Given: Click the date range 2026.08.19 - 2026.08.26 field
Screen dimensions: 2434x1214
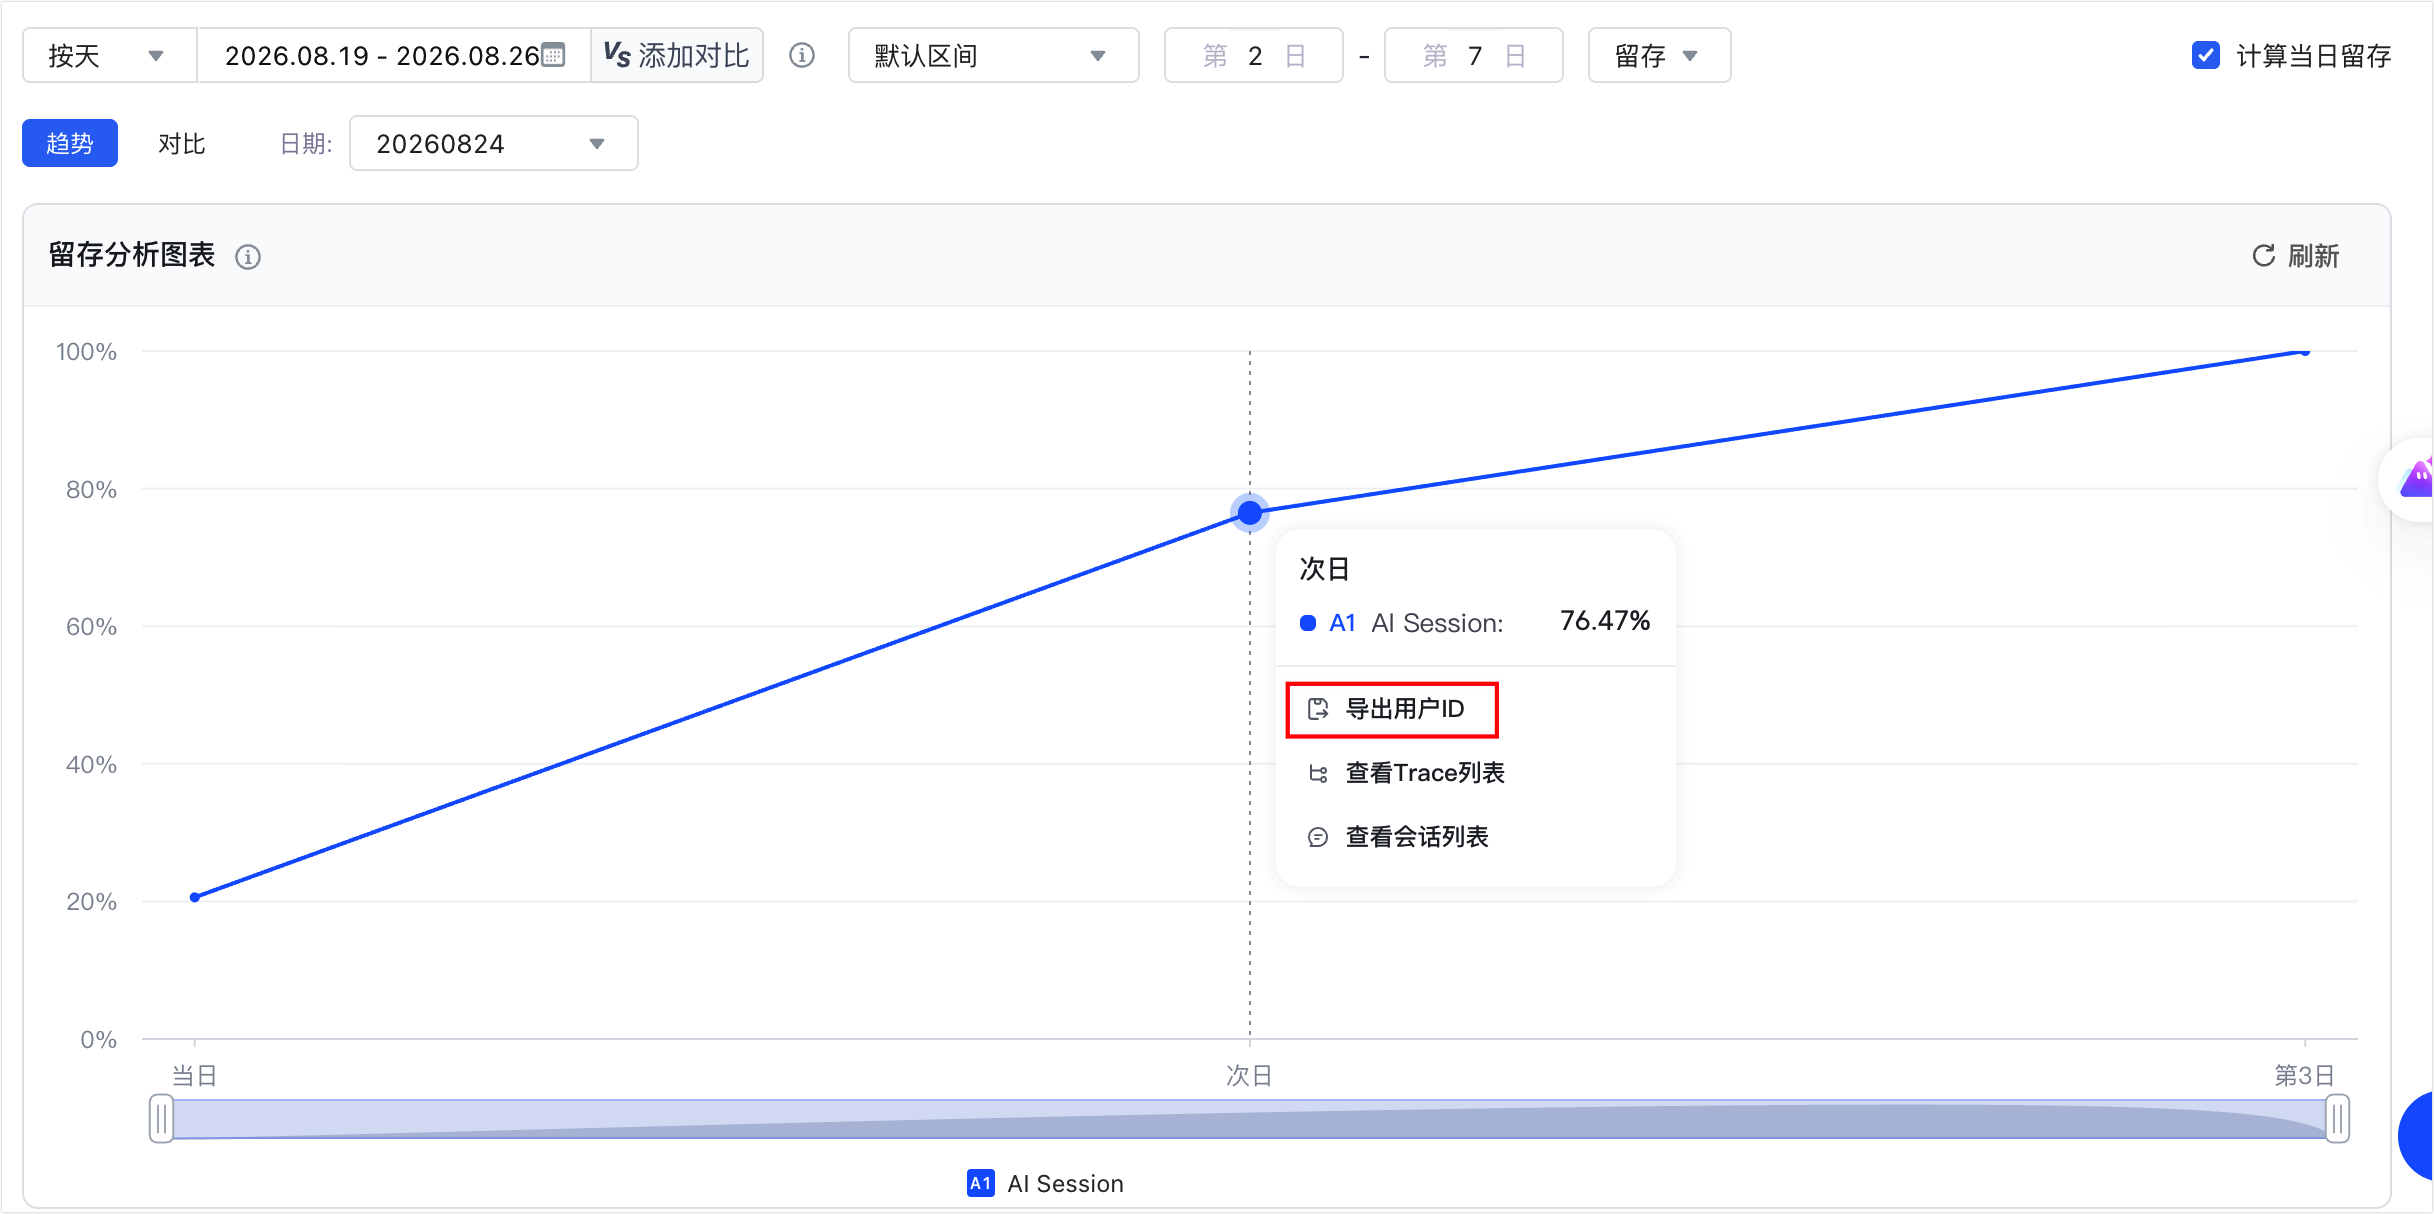Looking at the screenshot, I should [394, 55].
